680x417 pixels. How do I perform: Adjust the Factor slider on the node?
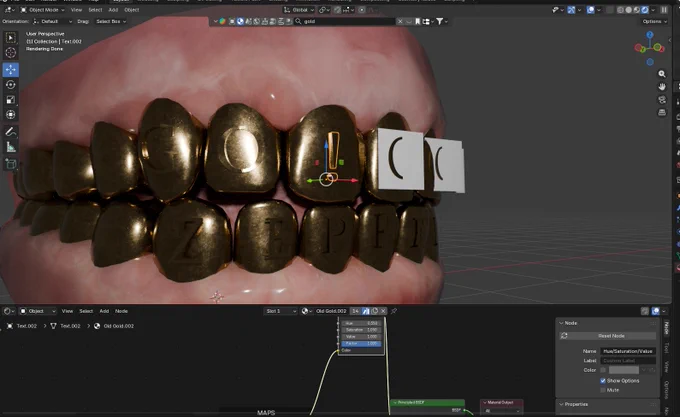(361, 343)
